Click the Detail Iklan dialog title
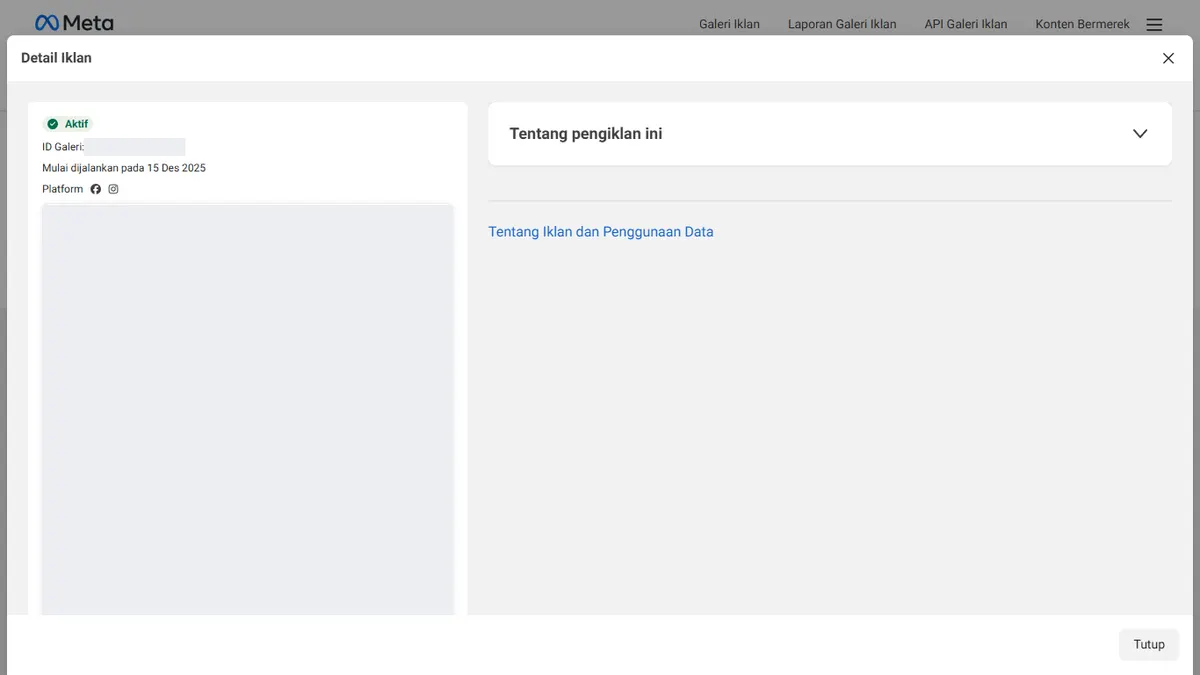Viewport: 1200px width, 675px height. (x=56, y=58)
